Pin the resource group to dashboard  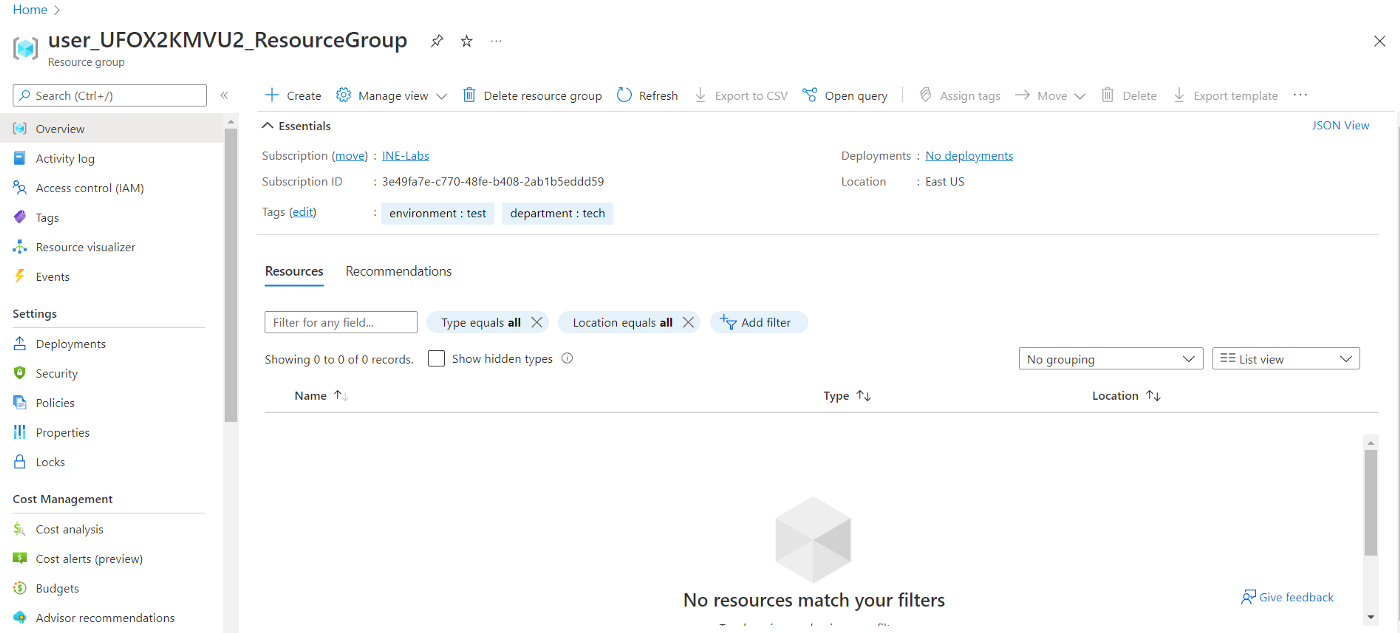[436, 41]
